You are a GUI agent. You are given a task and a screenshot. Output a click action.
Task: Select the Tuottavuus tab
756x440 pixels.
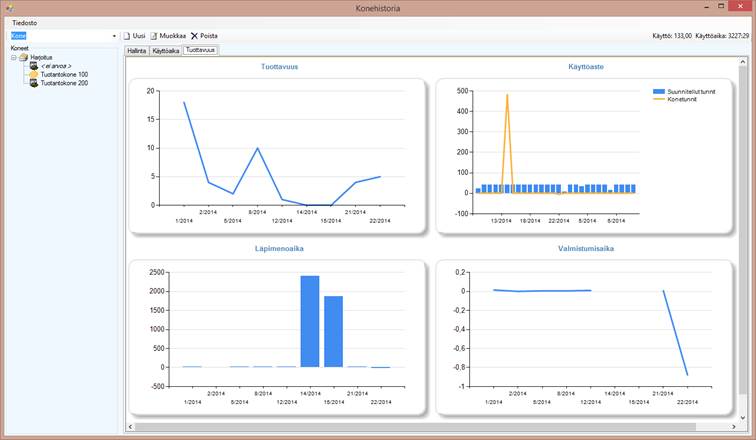tap(200, 49)
